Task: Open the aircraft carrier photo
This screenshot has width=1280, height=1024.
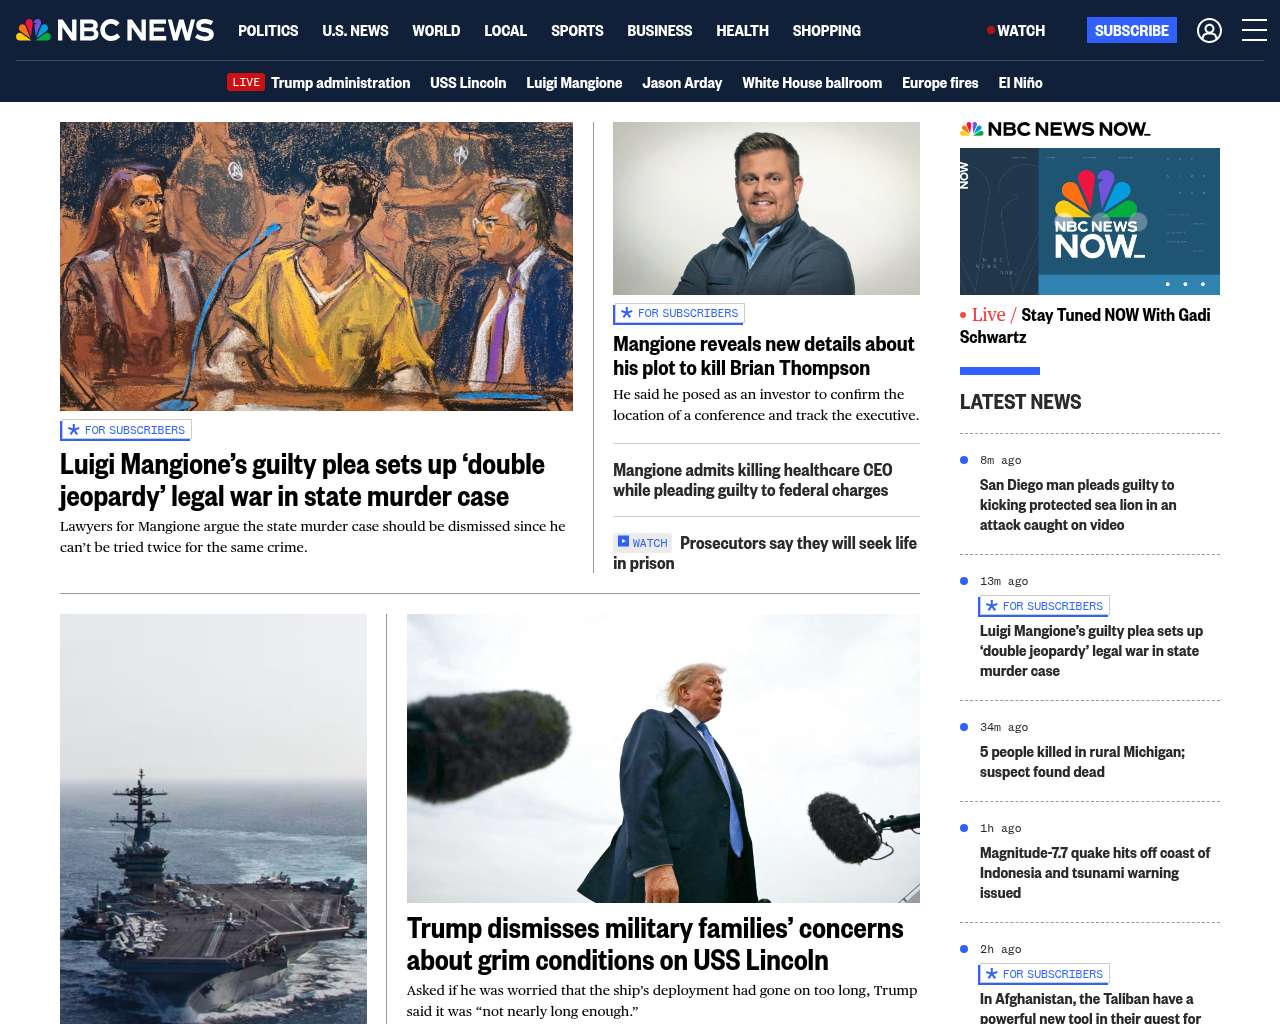Action: (x=213, y=819)
